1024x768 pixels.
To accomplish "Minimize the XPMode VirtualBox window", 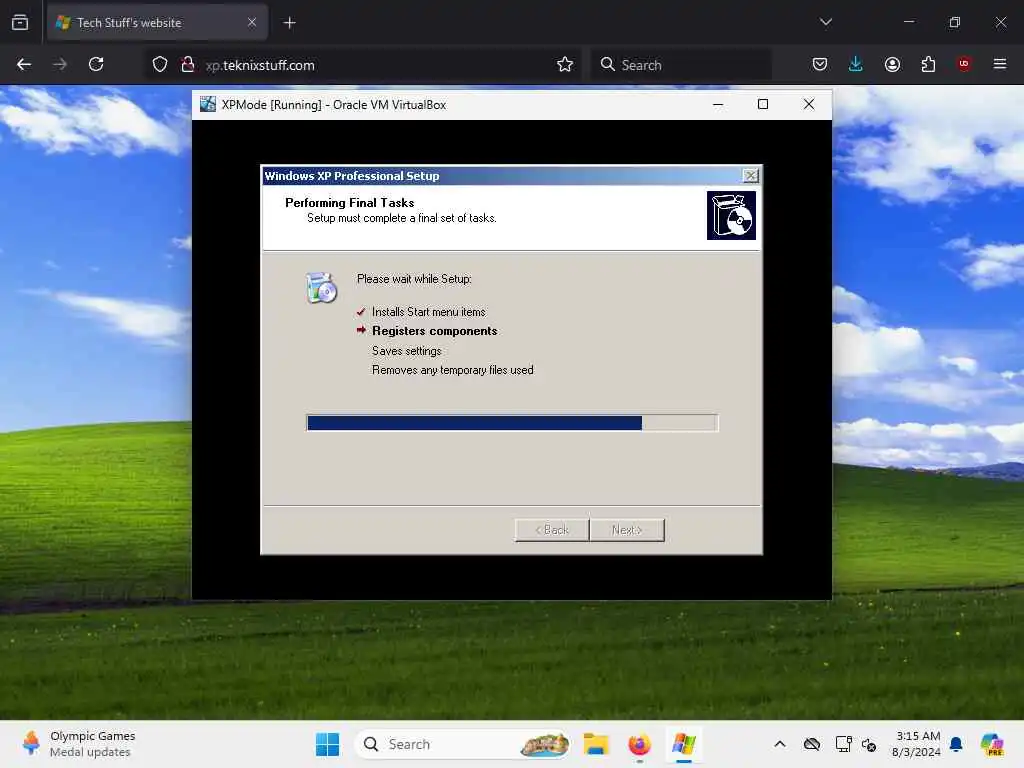I will [718, 104].
